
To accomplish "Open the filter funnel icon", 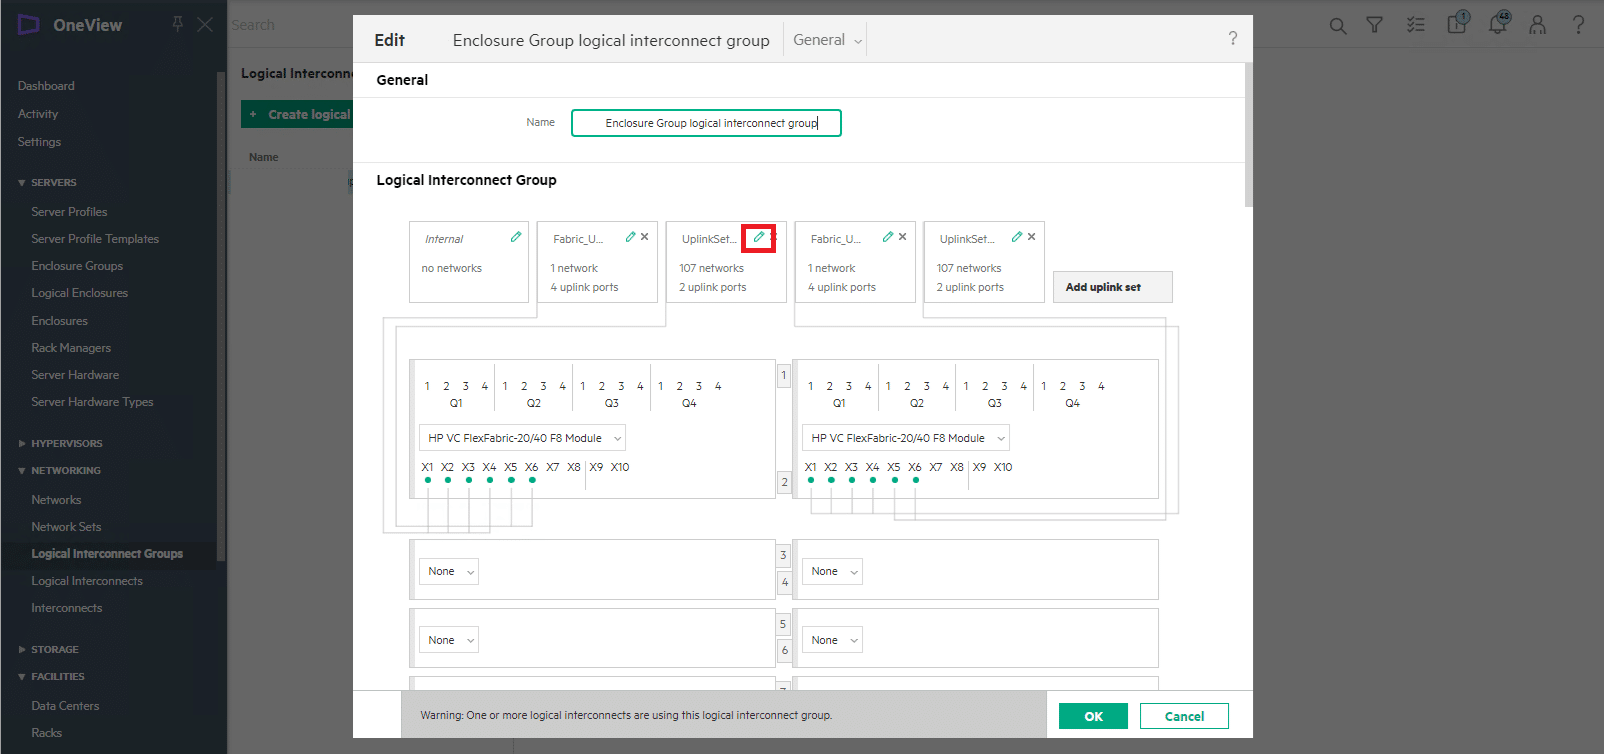I will pyautogui.click(x=1375, y=25).
